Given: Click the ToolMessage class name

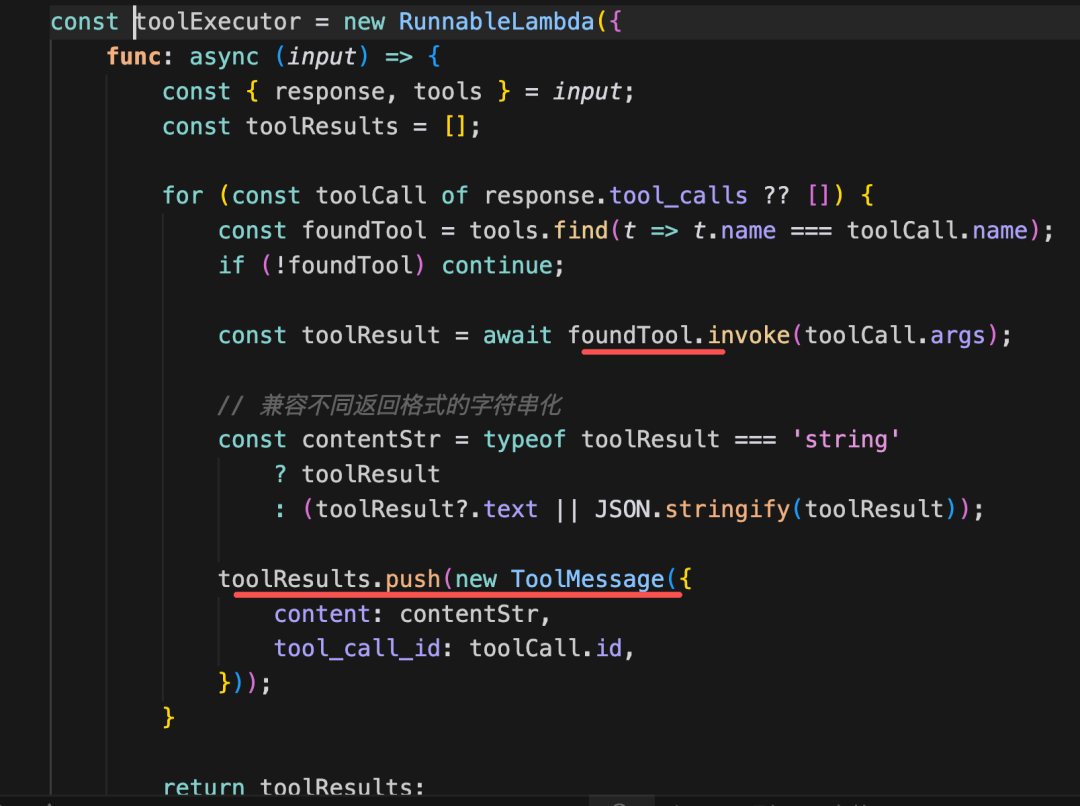Looking at the screenshot, I should (588, 579).
